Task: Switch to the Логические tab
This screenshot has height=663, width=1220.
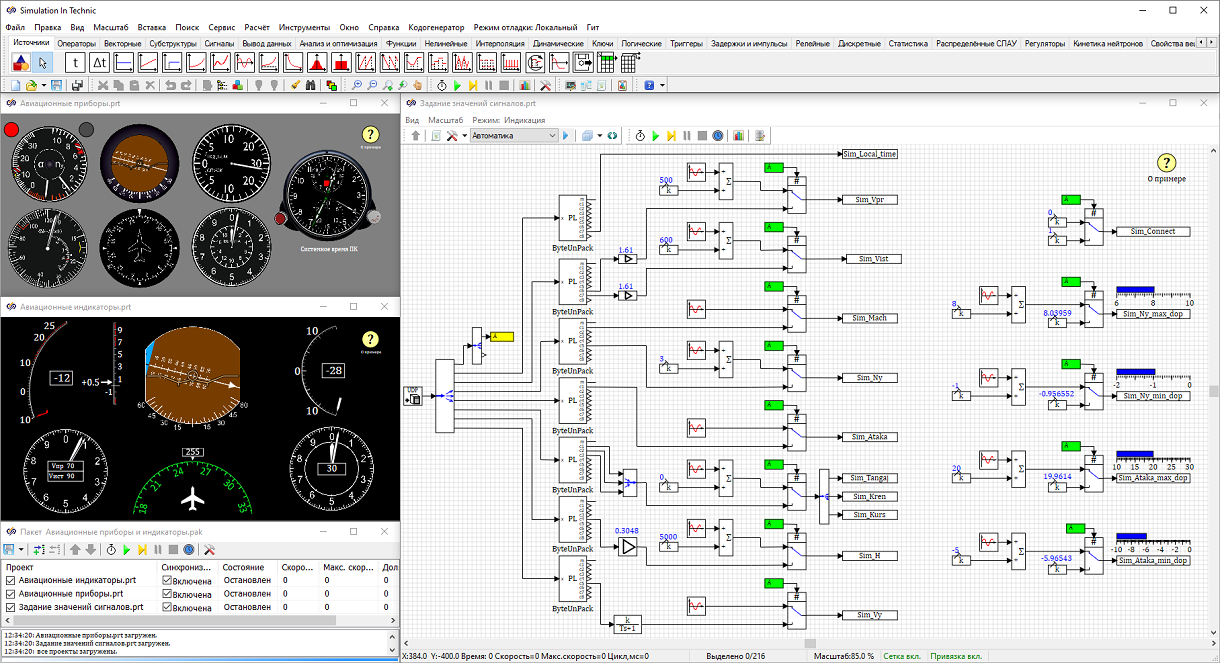Action: coord(641,44)
